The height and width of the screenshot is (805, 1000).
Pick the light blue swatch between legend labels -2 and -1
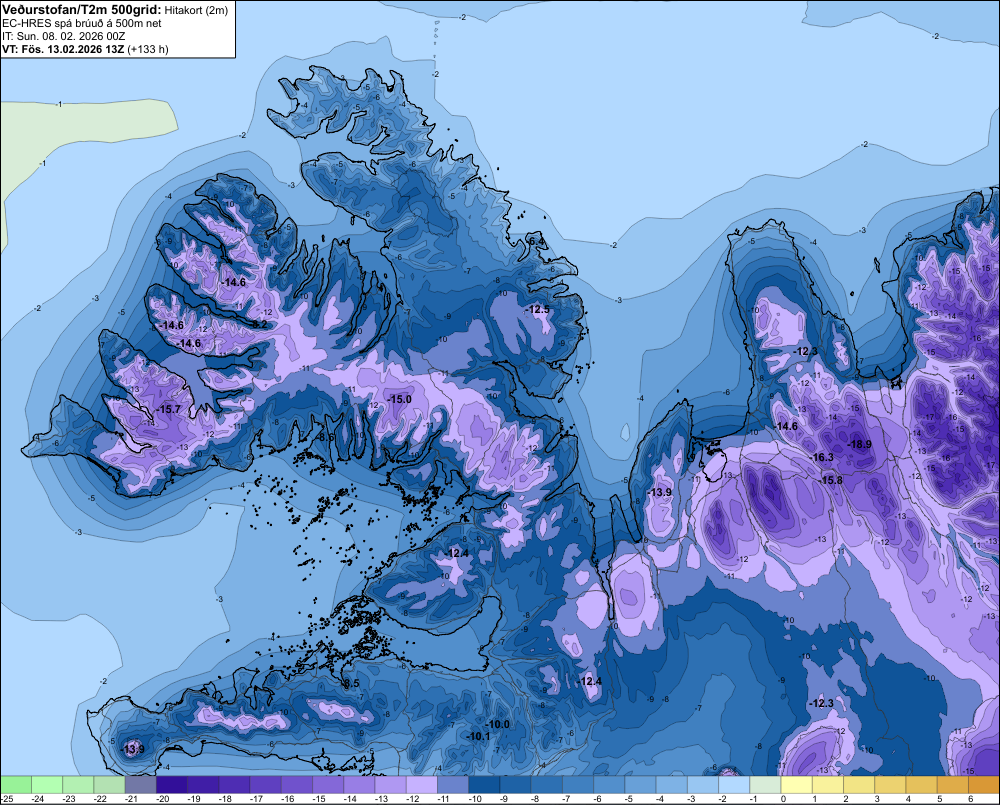point(734,784)
